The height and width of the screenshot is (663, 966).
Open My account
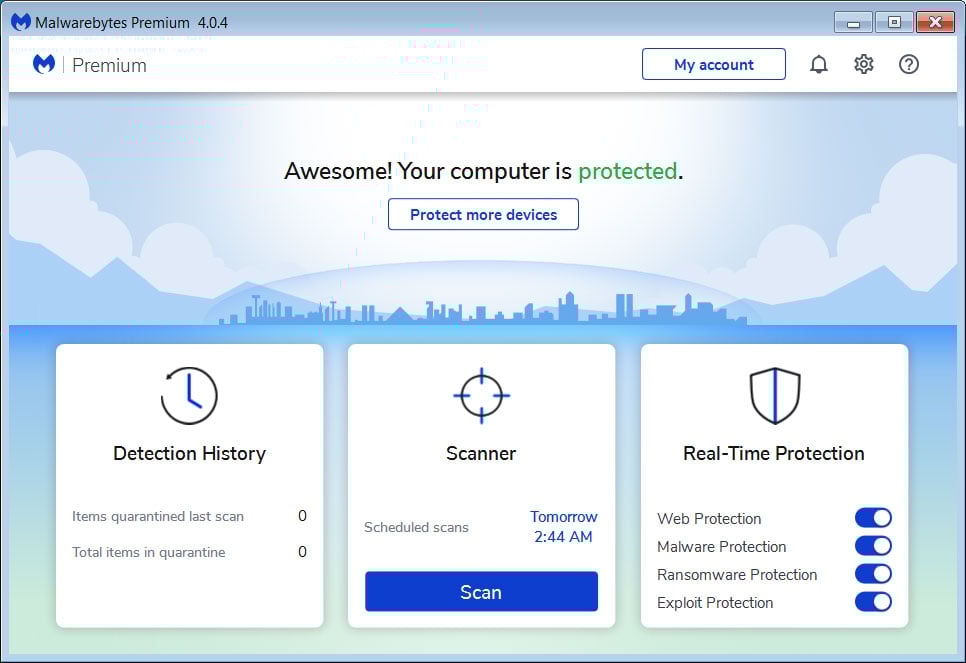713,64
